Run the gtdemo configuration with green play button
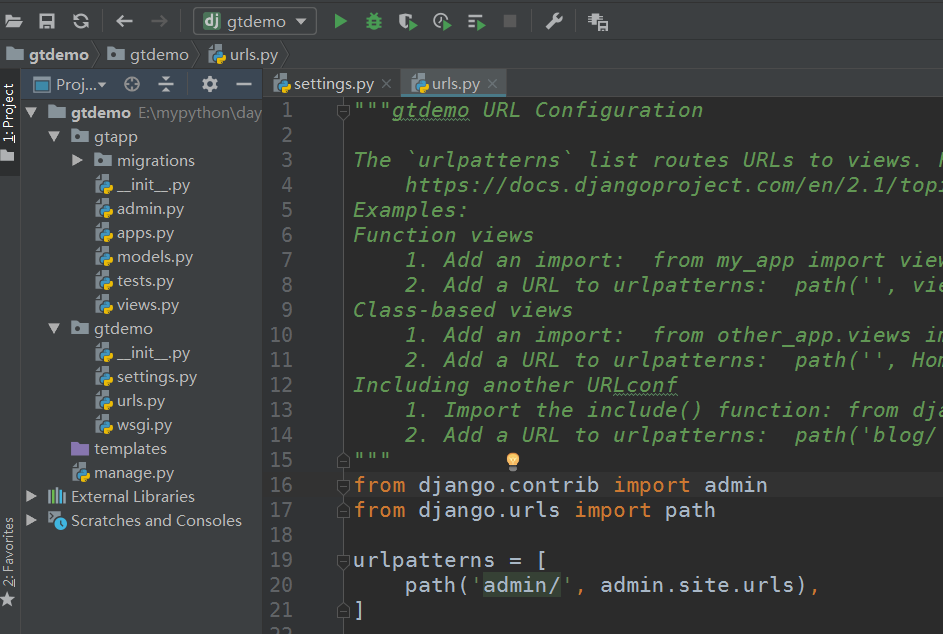 (x=341, y=21)
